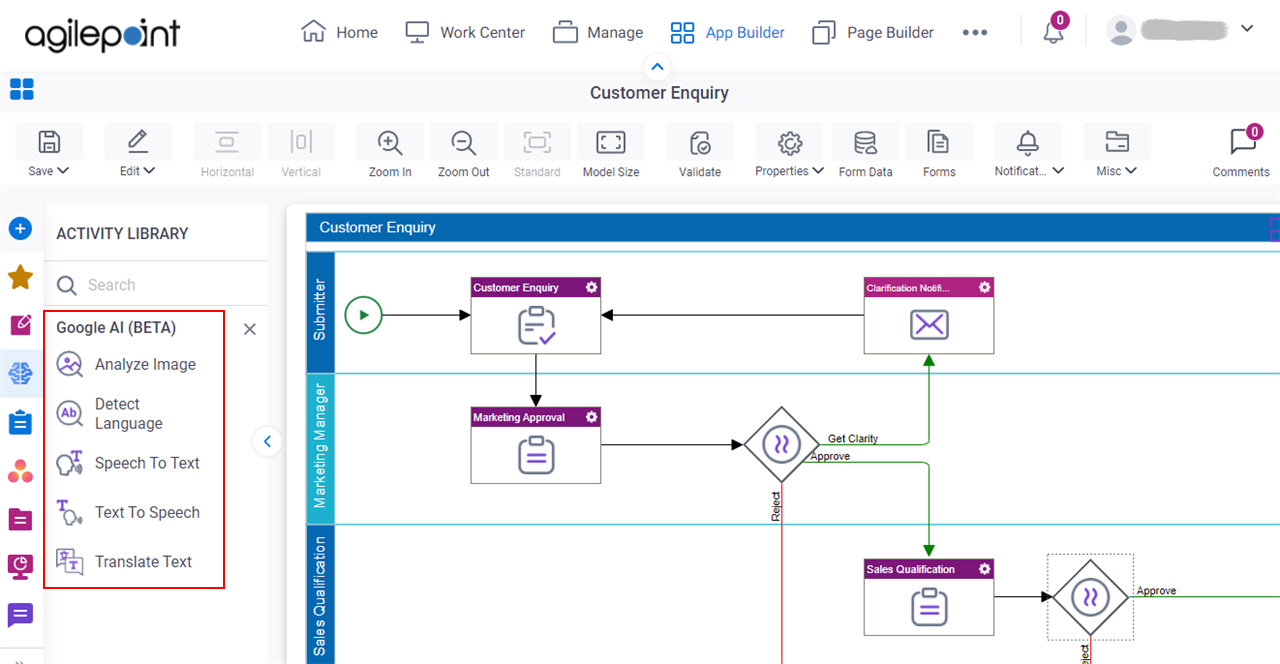Open the Manage menu
This screenshot has width=1280, height=664.
(x=598, y=32)
